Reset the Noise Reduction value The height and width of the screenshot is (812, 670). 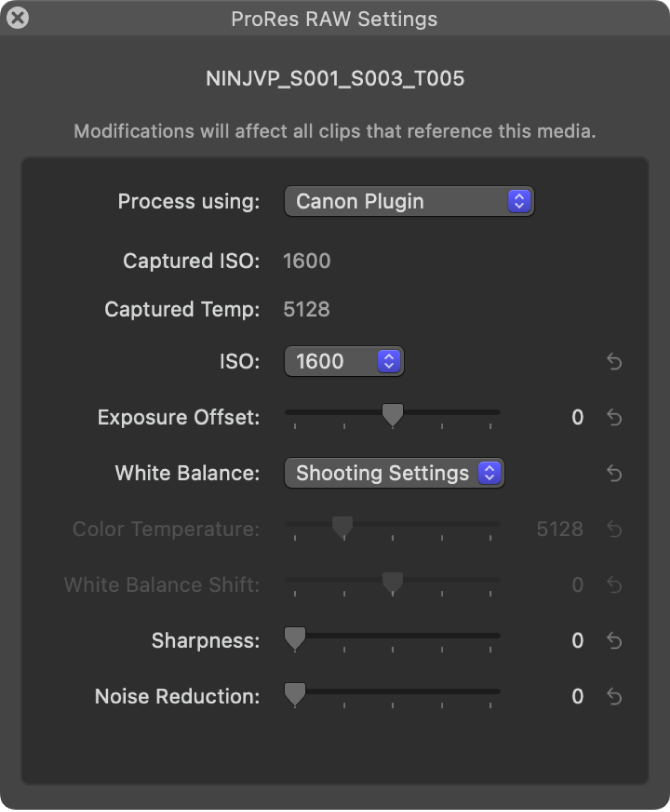pos(615,697)
